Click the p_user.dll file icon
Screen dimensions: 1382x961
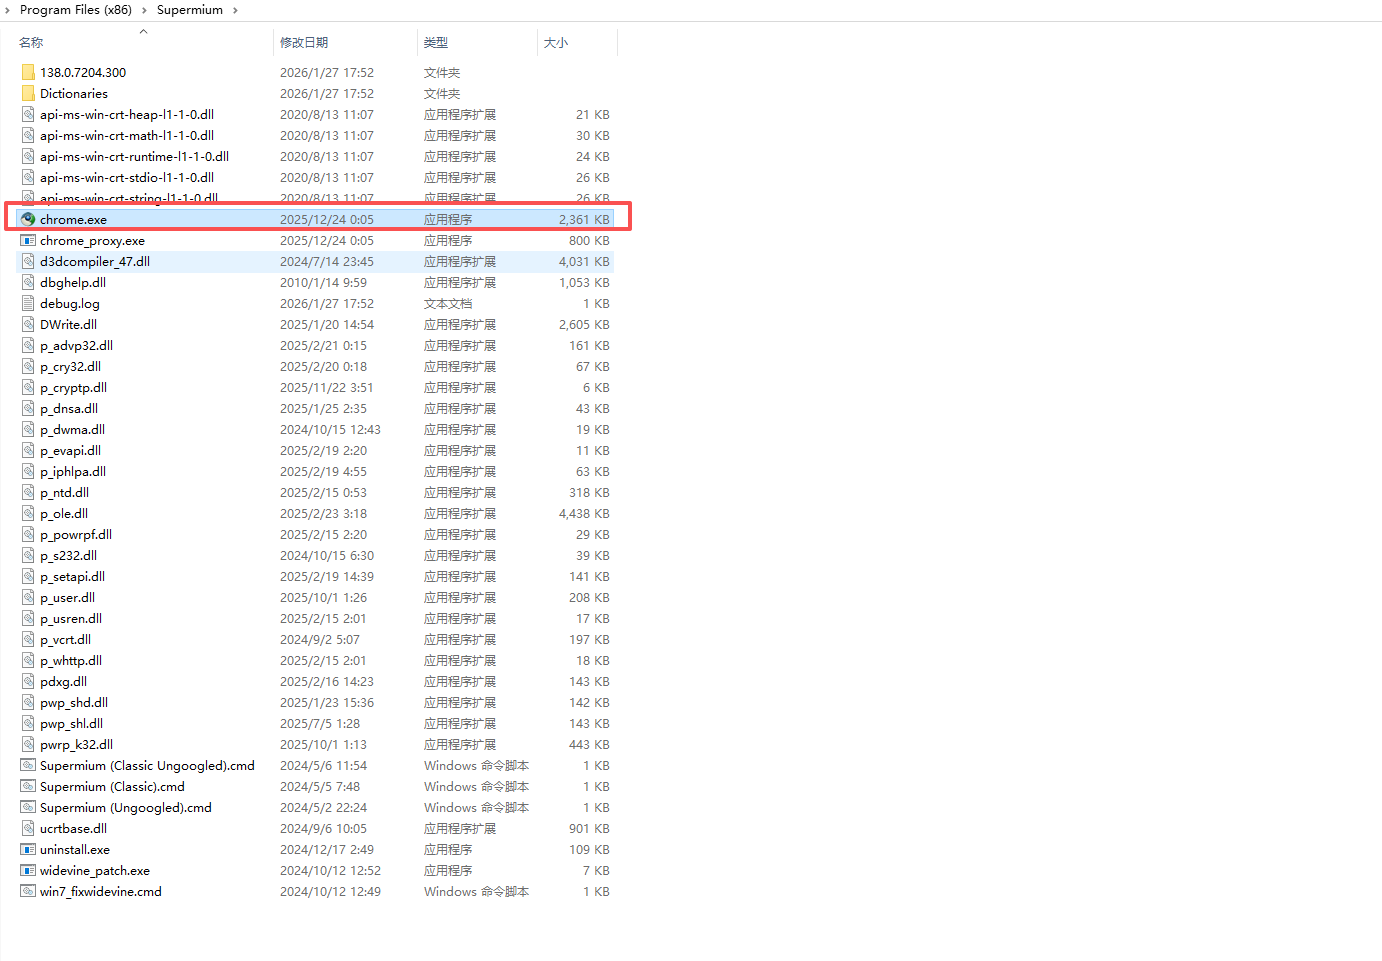(28, 597)
